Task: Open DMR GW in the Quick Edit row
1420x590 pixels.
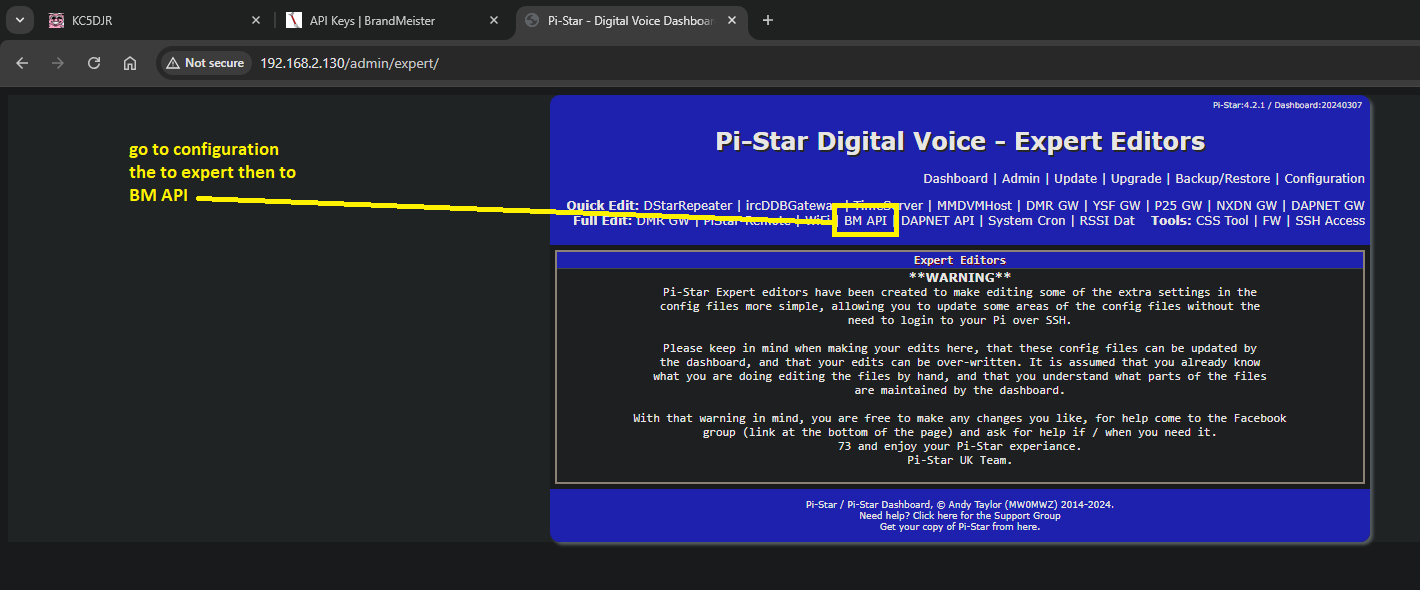Action: 1052,206
